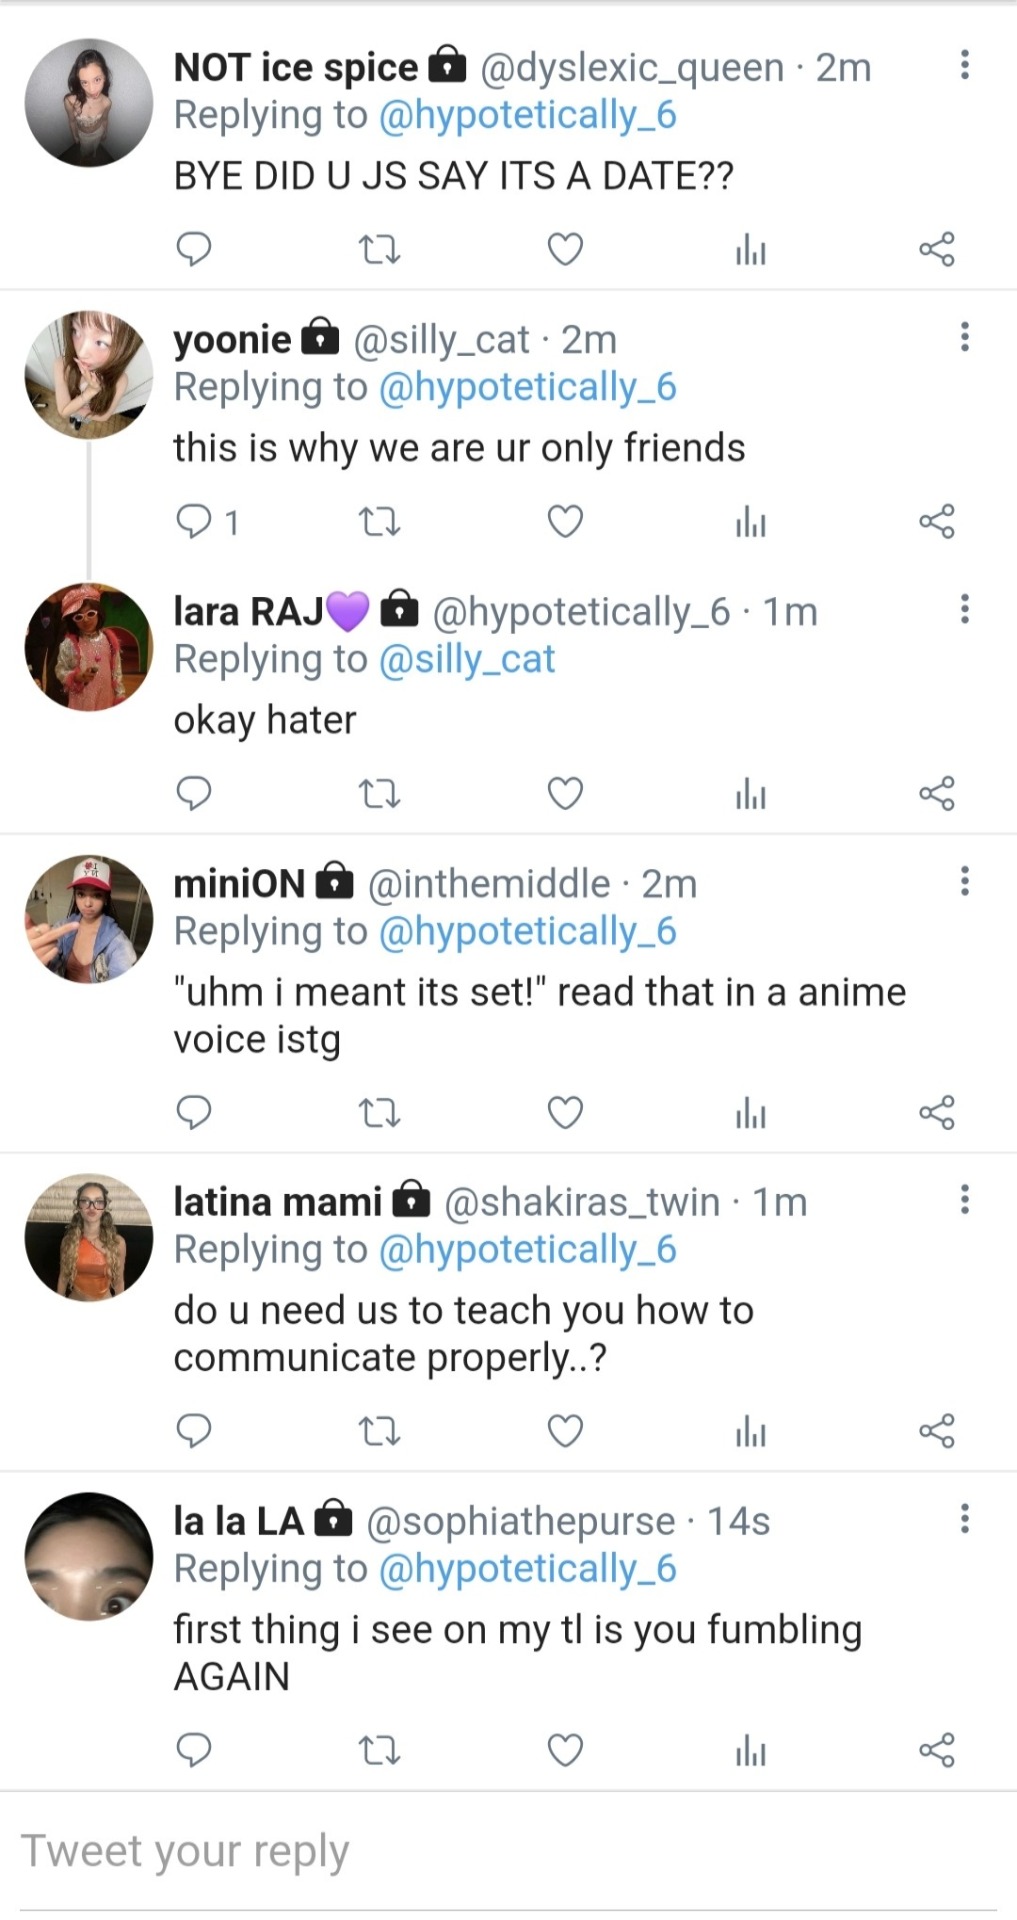
Task: Open more options on yoonie's tweet
Action: (x=964, y=337)
